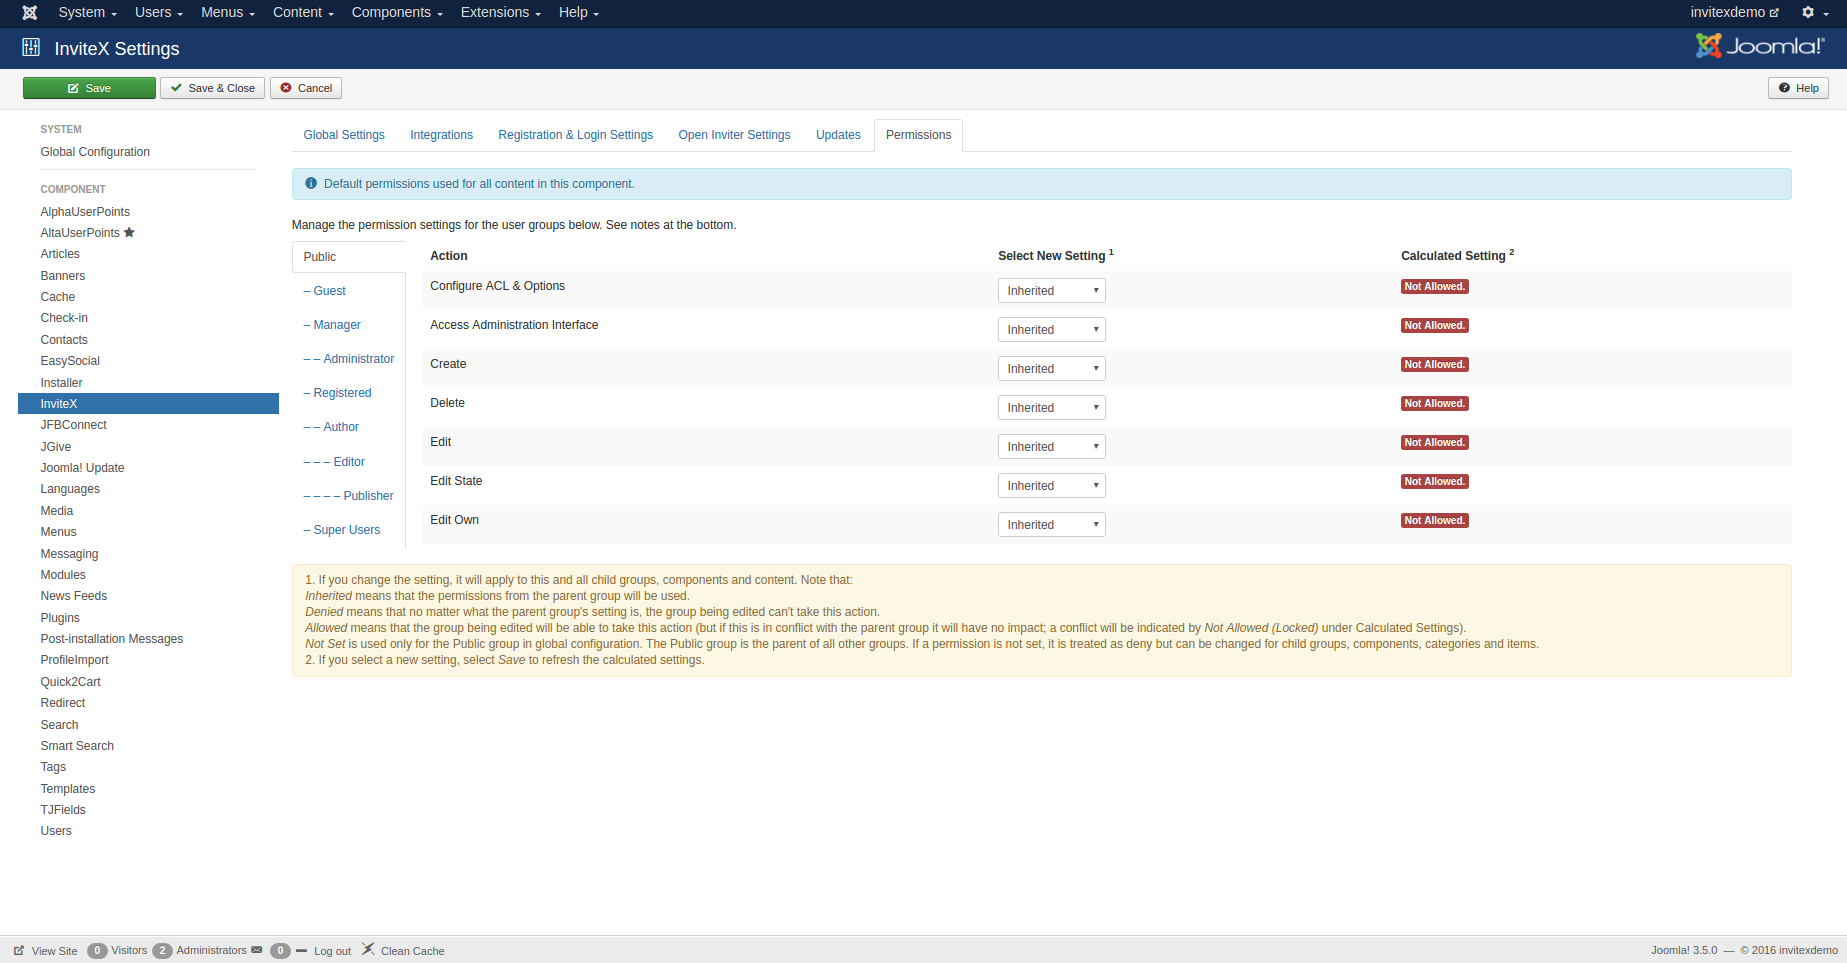Click the messages envelope icon in footer
Viewport: 1847px width, 963px height.
[257, 950]
